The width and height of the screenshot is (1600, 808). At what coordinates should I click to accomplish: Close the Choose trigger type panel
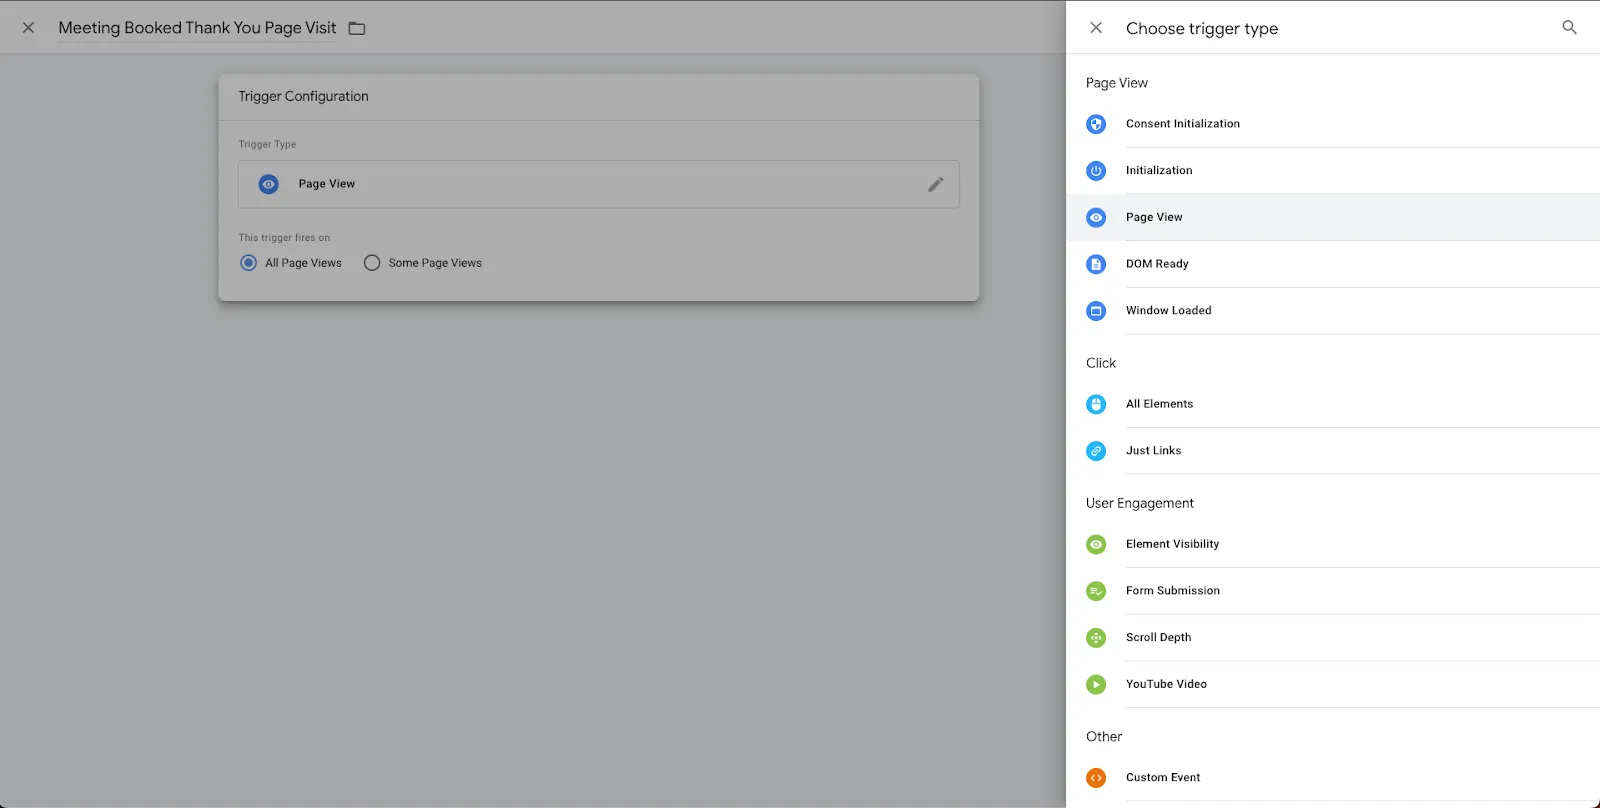click(x=1096, y=28)
